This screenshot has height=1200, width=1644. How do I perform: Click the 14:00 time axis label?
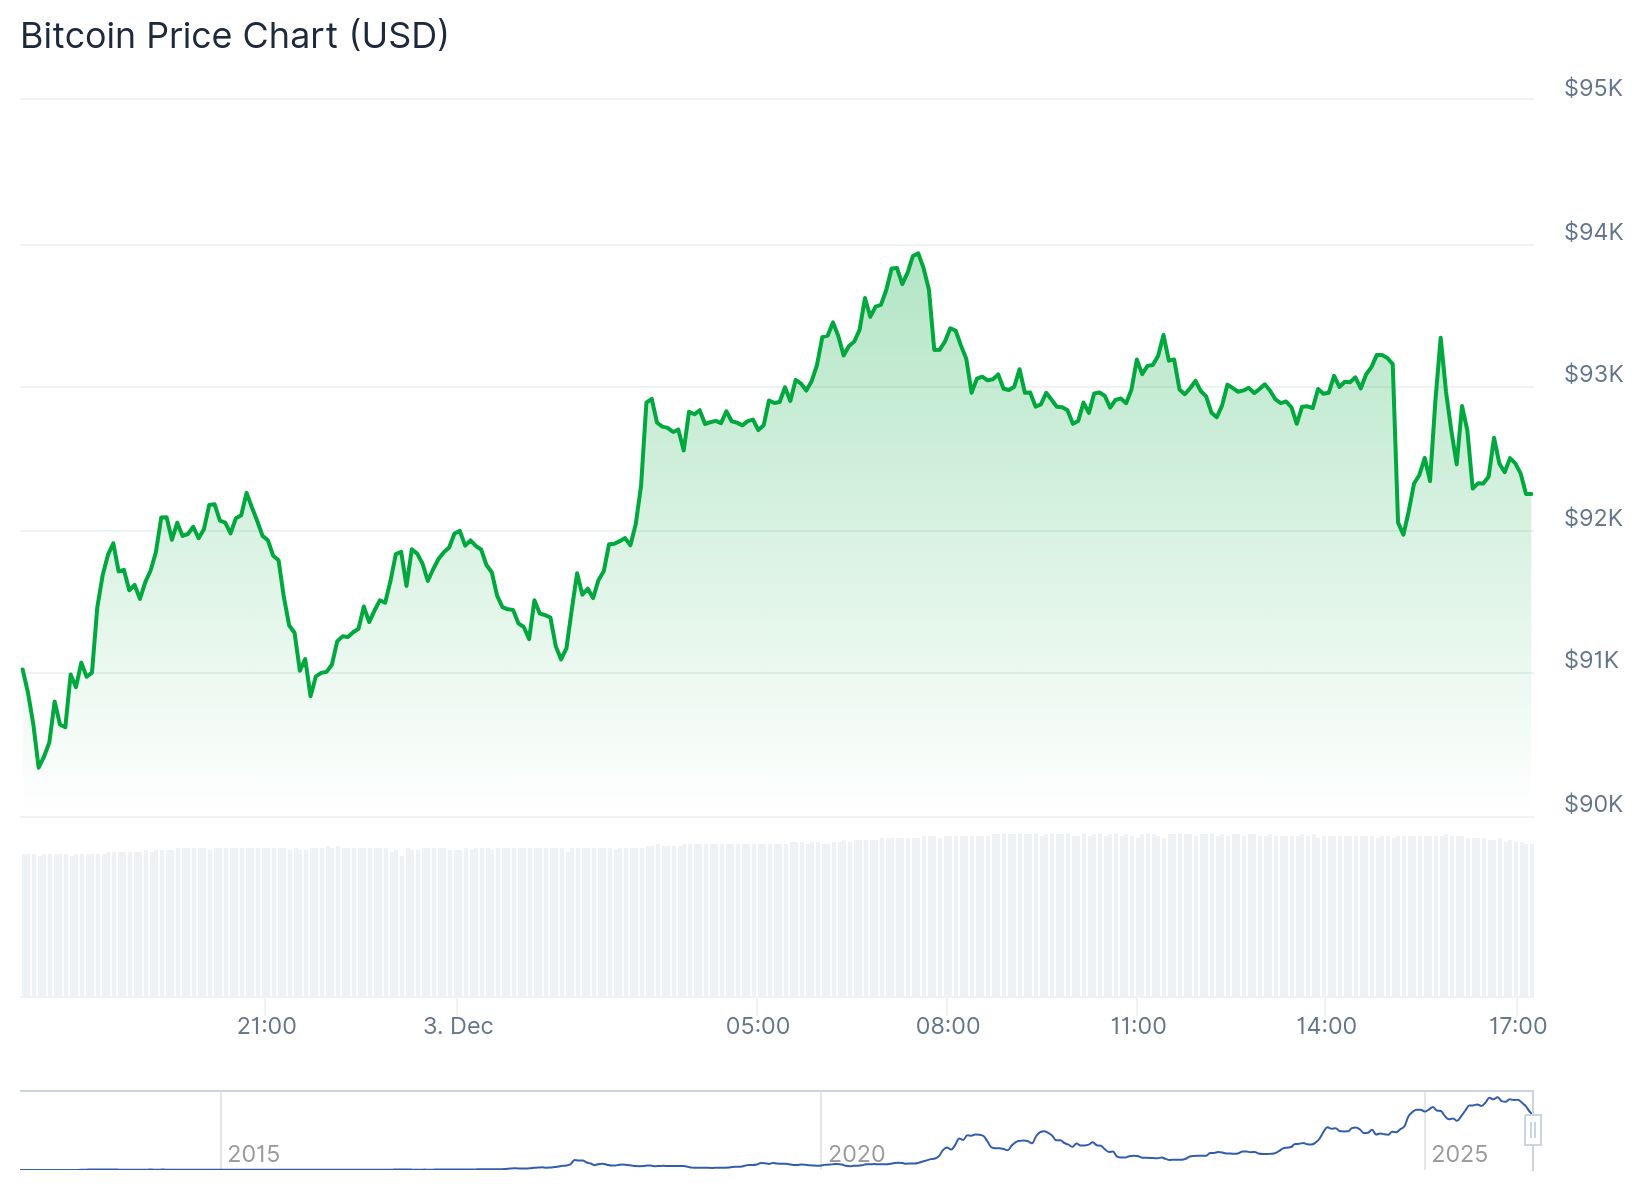1327,1026
